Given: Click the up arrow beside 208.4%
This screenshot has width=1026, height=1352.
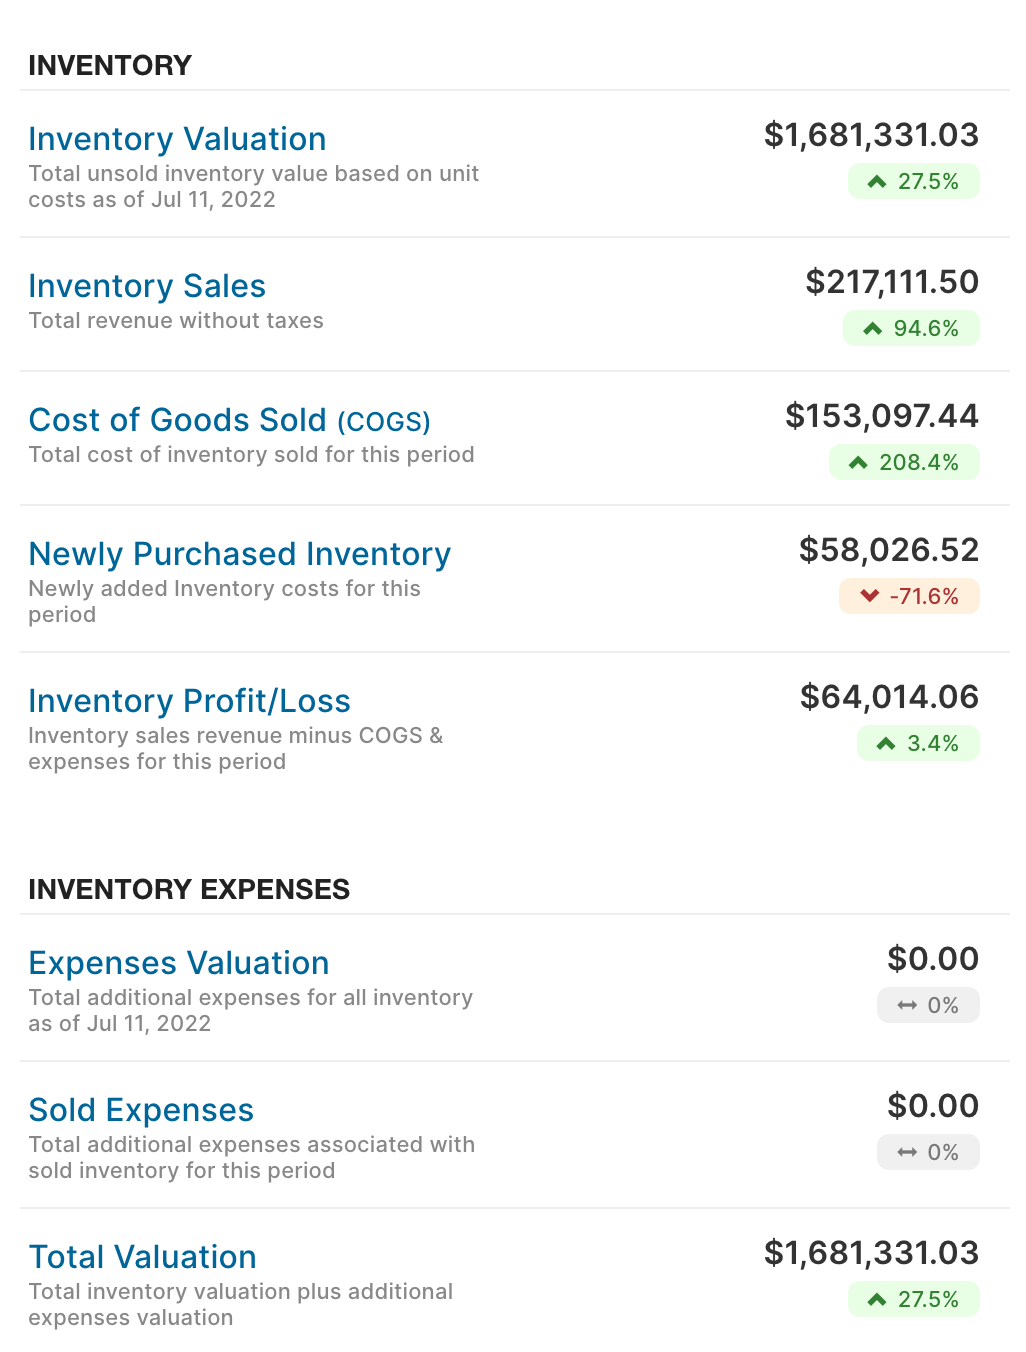Looking at the screenshot, I should tap(858, 463).
